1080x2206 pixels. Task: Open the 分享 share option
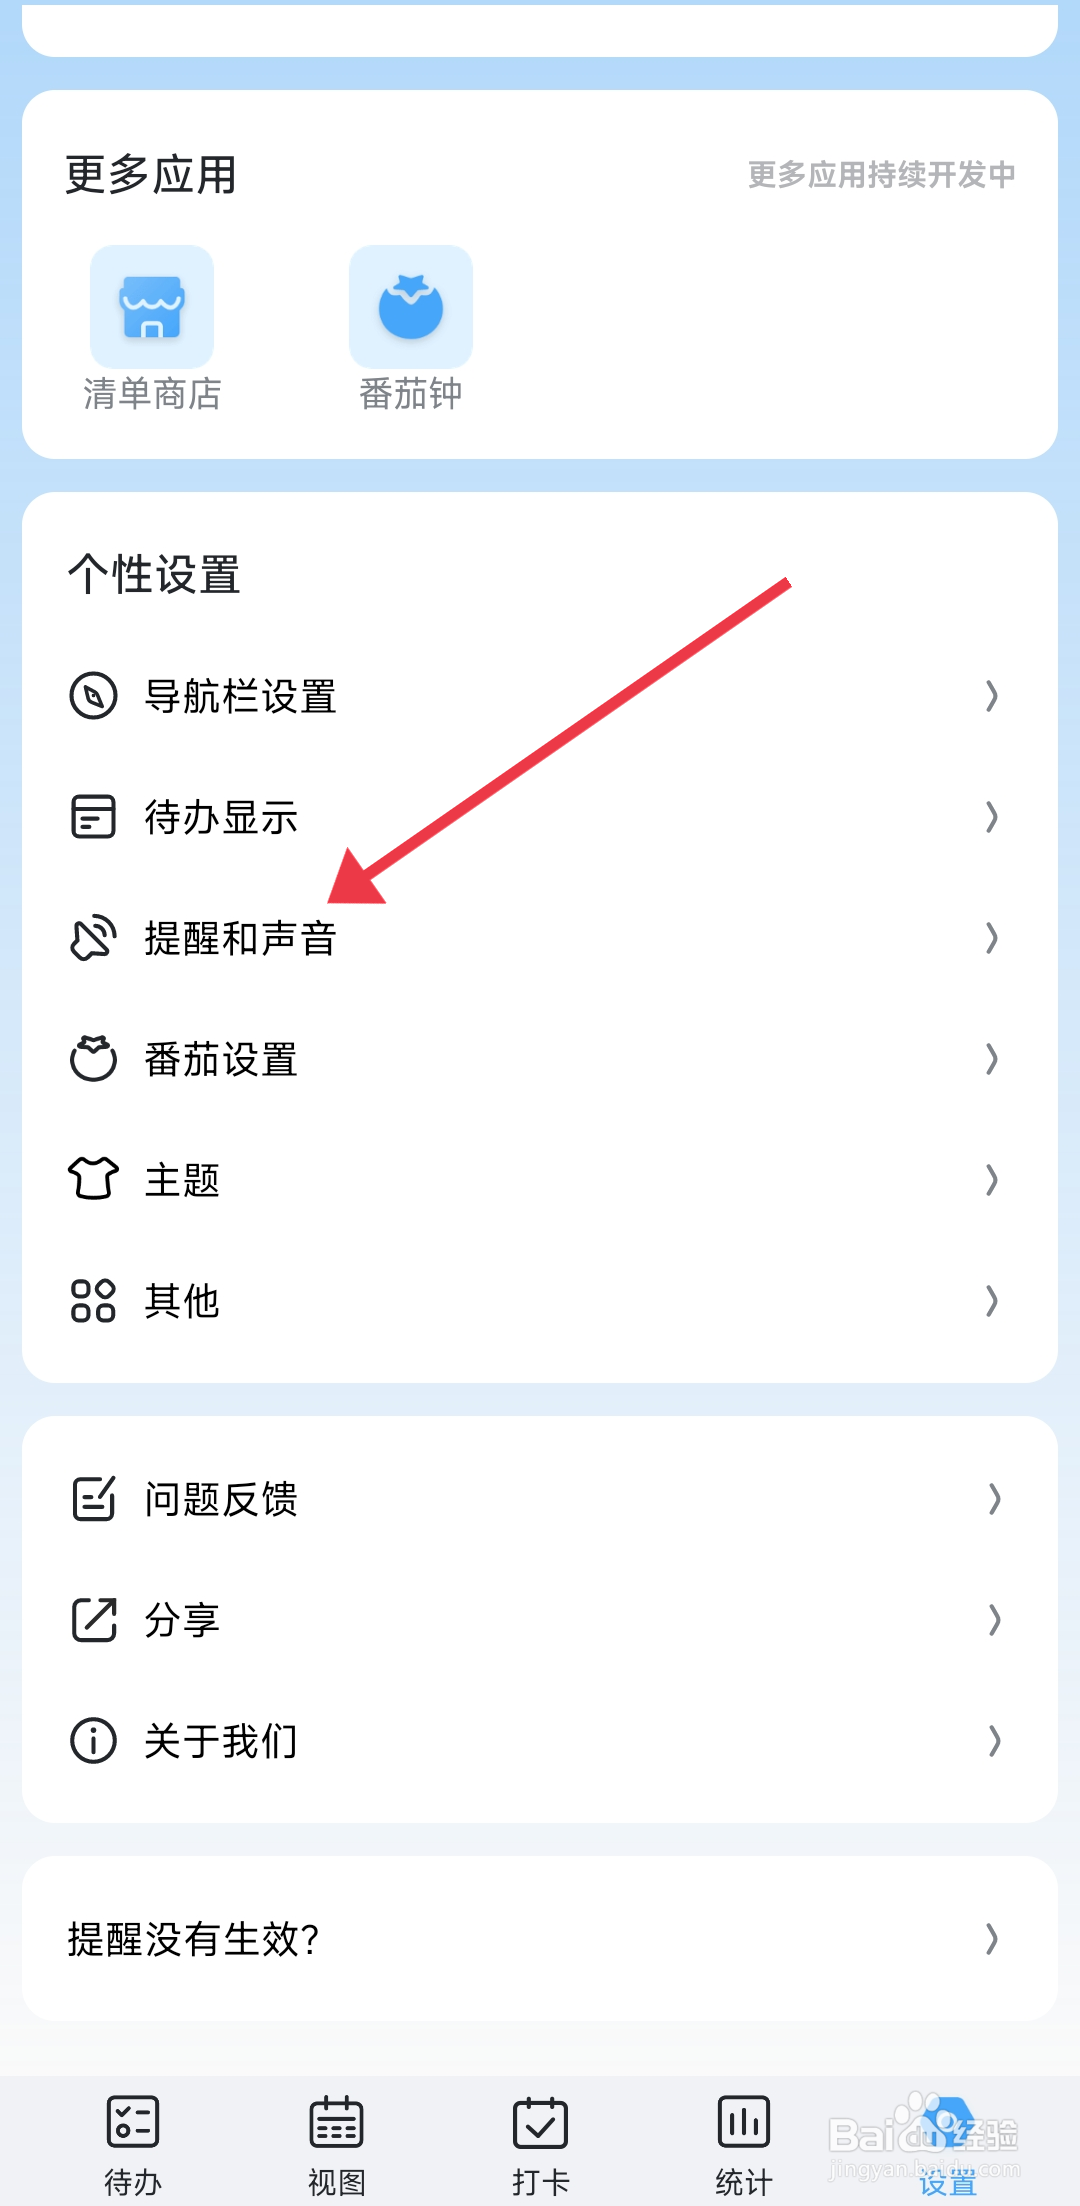[540, 1619]
